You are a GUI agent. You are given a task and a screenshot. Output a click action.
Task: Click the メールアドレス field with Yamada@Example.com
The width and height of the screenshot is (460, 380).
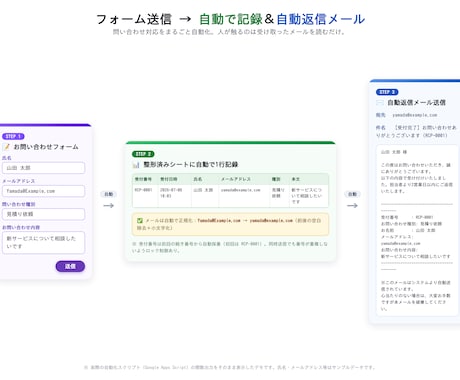43,191
